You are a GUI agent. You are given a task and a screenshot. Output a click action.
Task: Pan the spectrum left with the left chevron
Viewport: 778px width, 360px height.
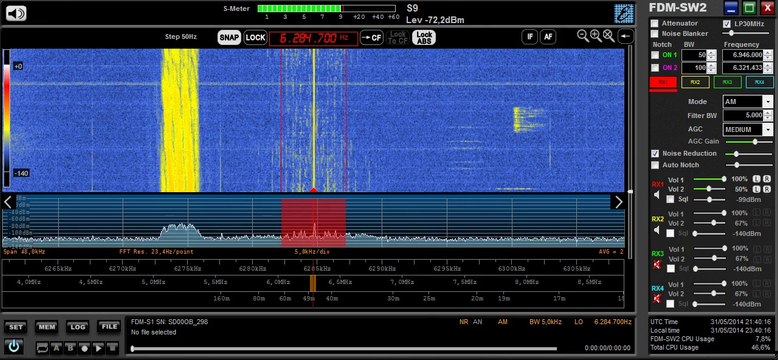point(8,202)
